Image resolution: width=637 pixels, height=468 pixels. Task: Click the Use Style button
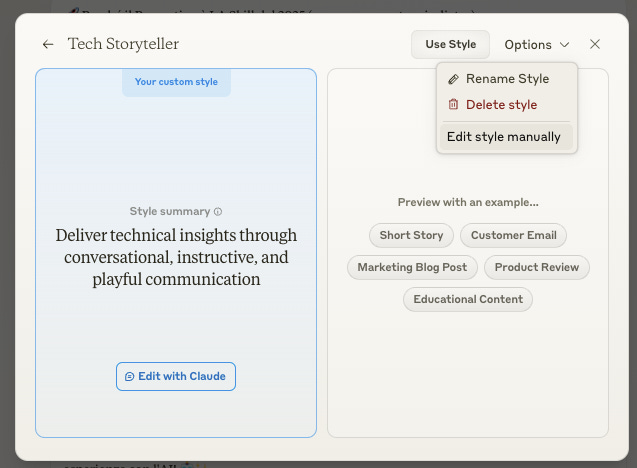(450, 44)
